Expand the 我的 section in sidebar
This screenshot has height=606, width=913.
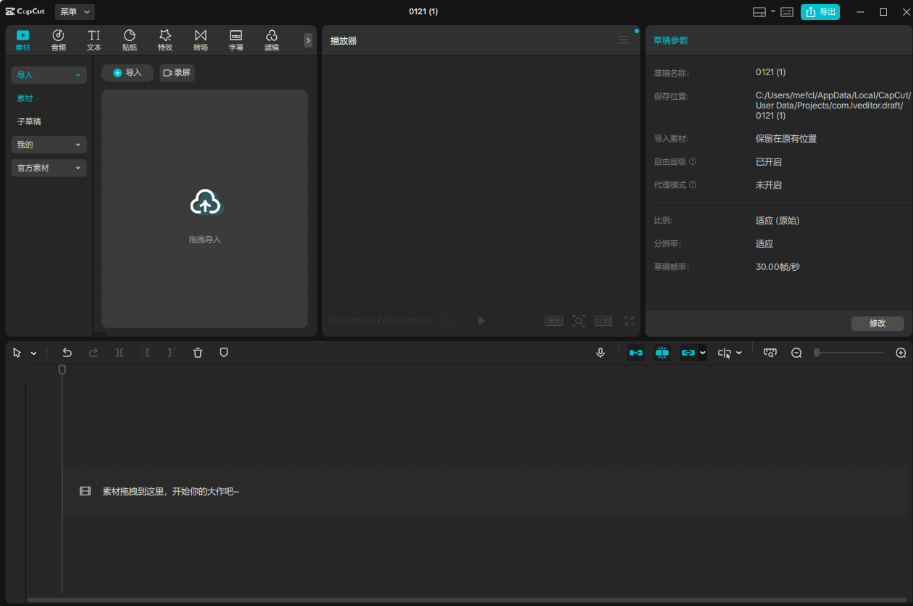pyautogui.click(x=49, y=145)
